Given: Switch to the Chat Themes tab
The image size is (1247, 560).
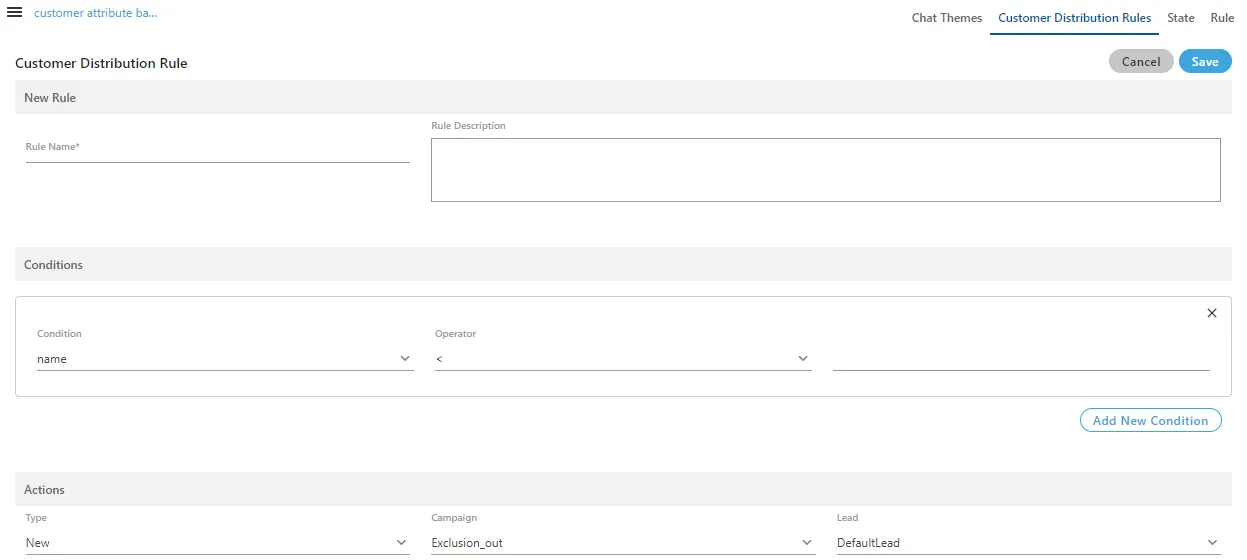Looking at the screenshot, I should coord(947,18).
